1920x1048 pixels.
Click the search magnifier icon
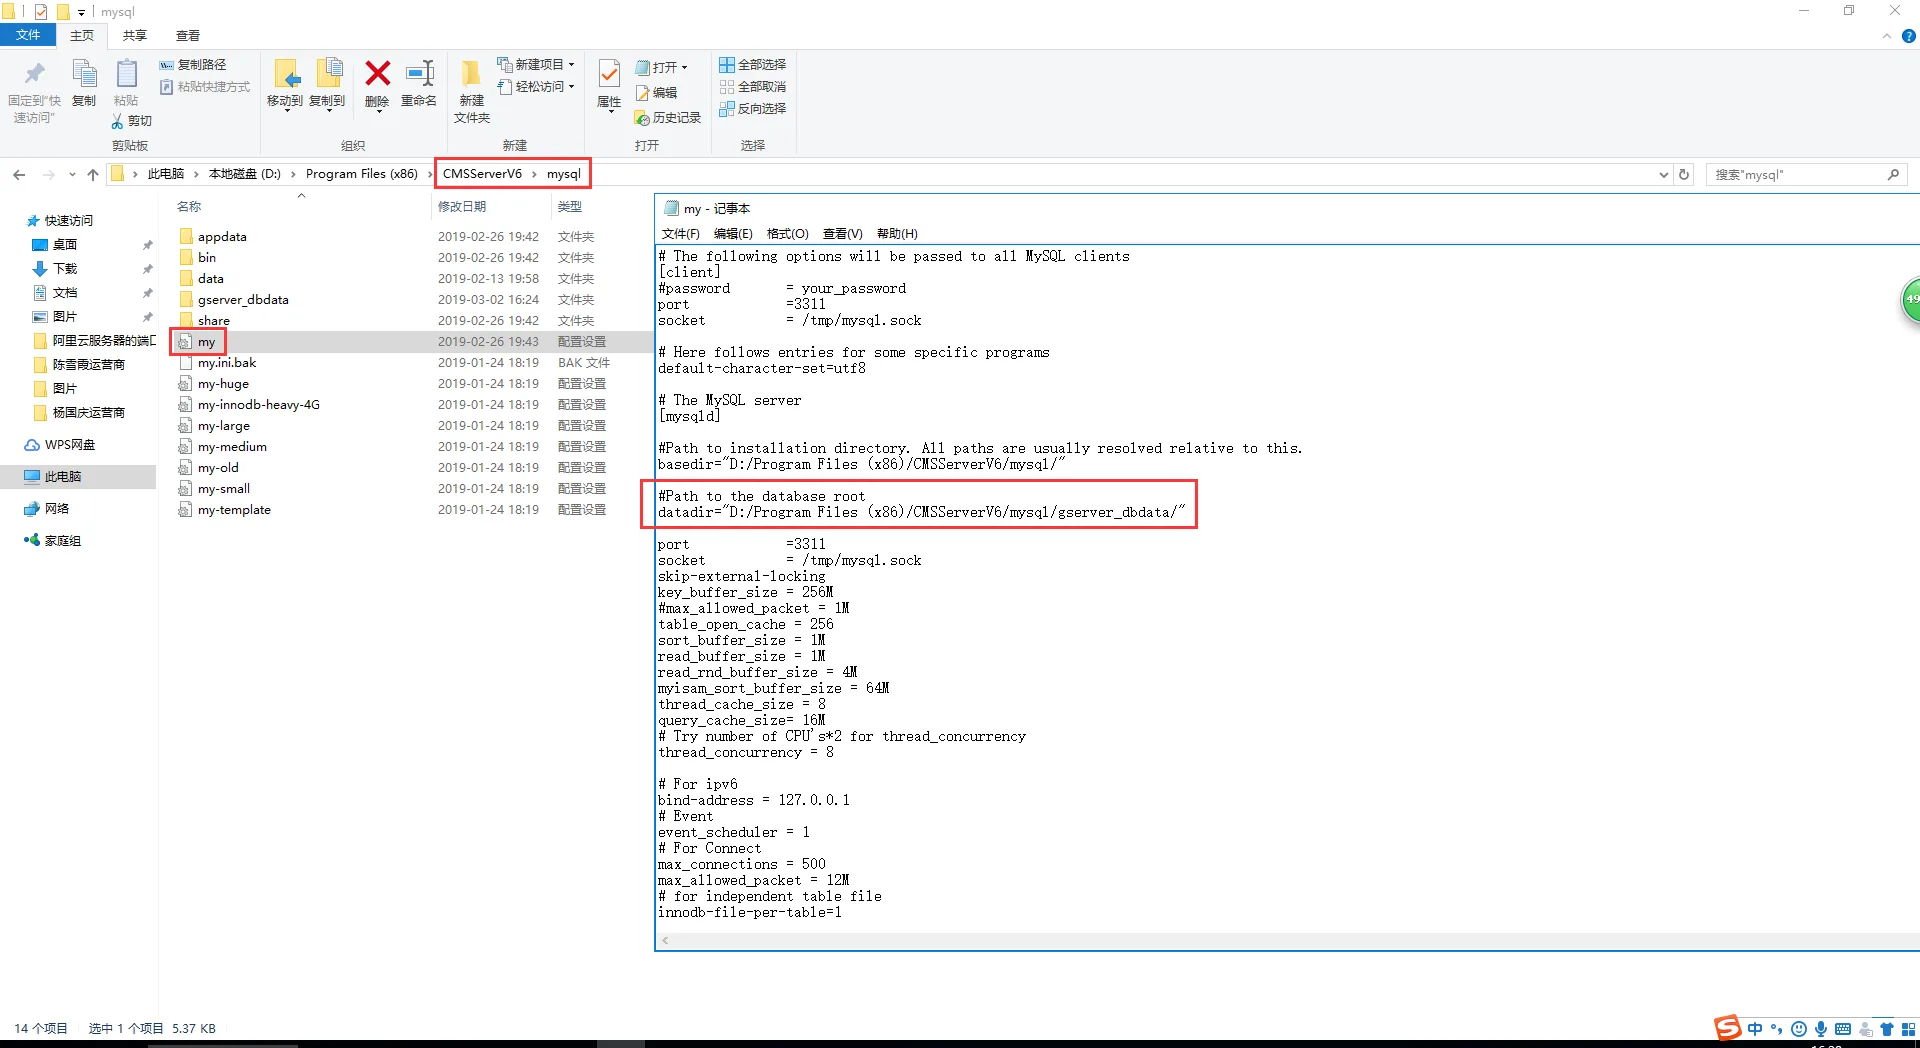click(1893, 175)
